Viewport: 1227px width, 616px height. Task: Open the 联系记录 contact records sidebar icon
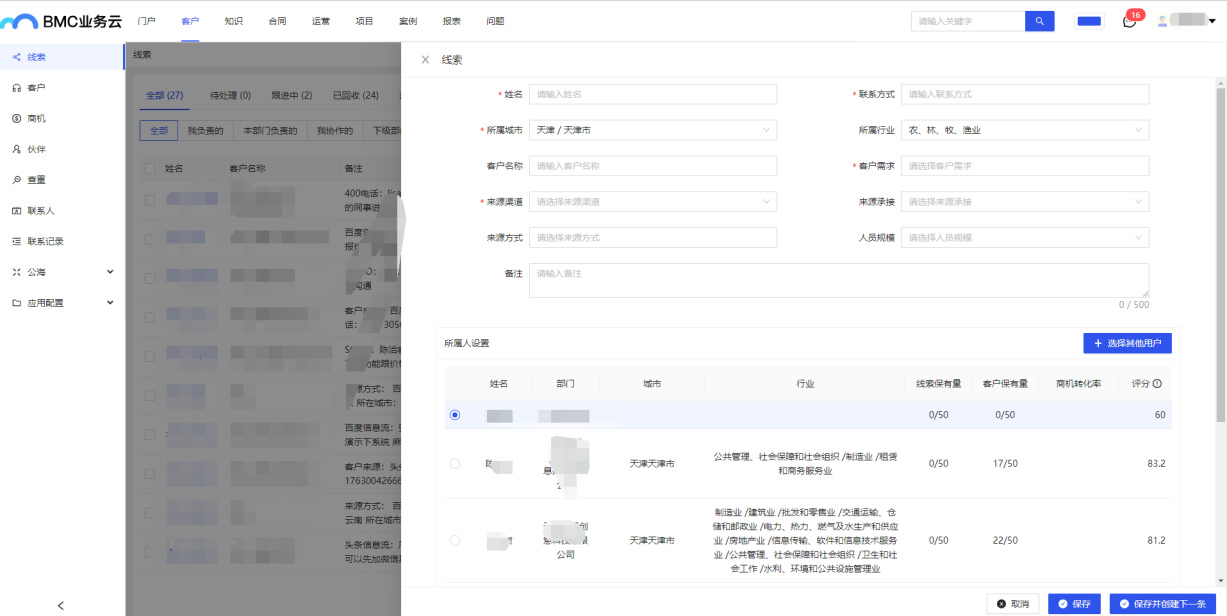pos(17,241)
